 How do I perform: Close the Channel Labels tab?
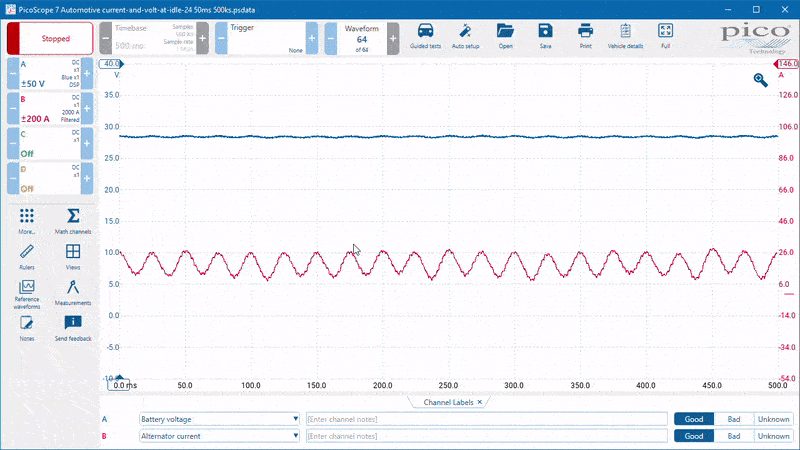point(480,402)
